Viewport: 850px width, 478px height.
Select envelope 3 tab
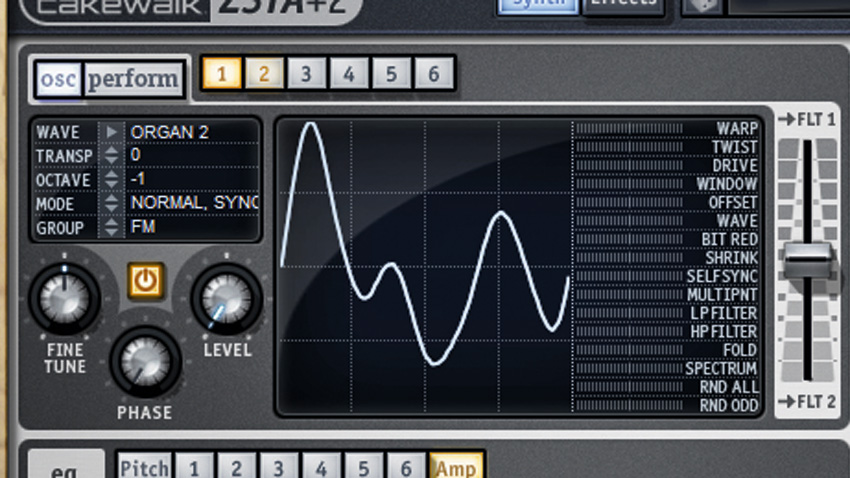279,467
